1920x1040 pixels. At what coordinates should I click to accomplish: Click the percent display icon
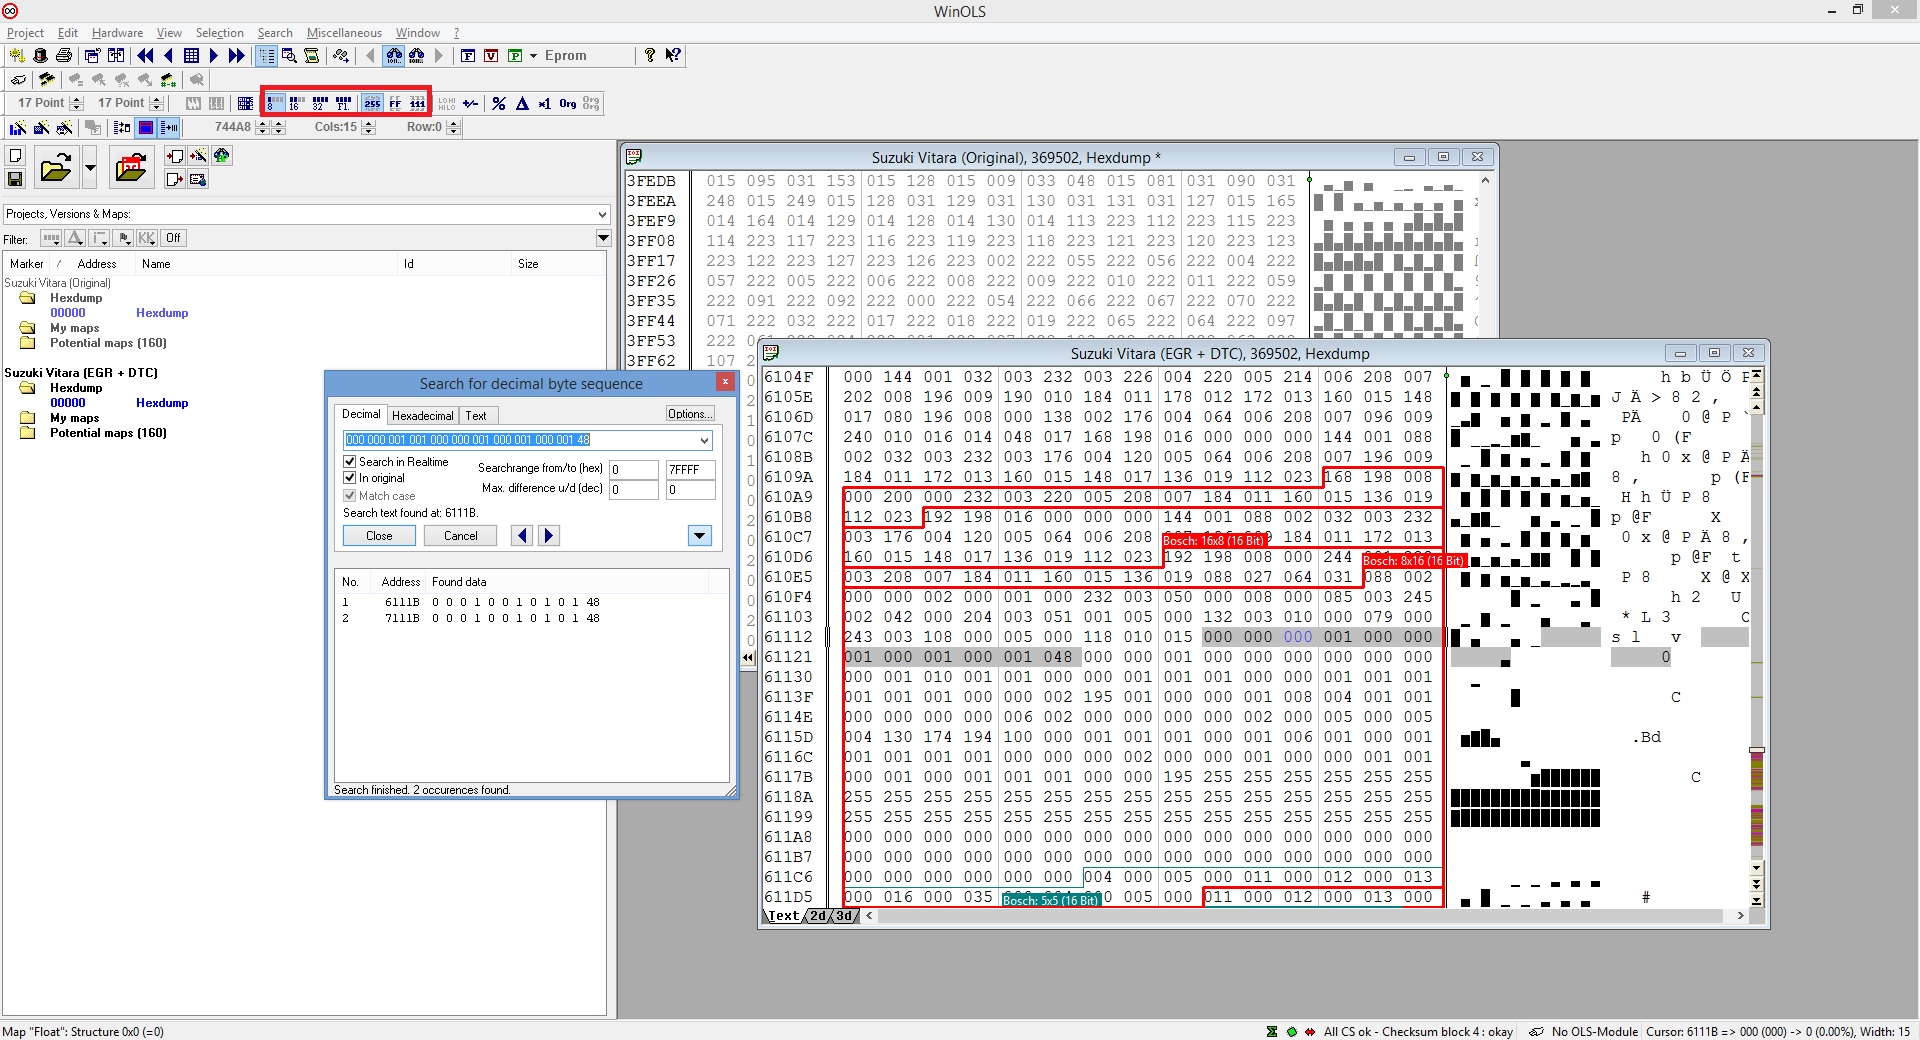tap(499, 103)
